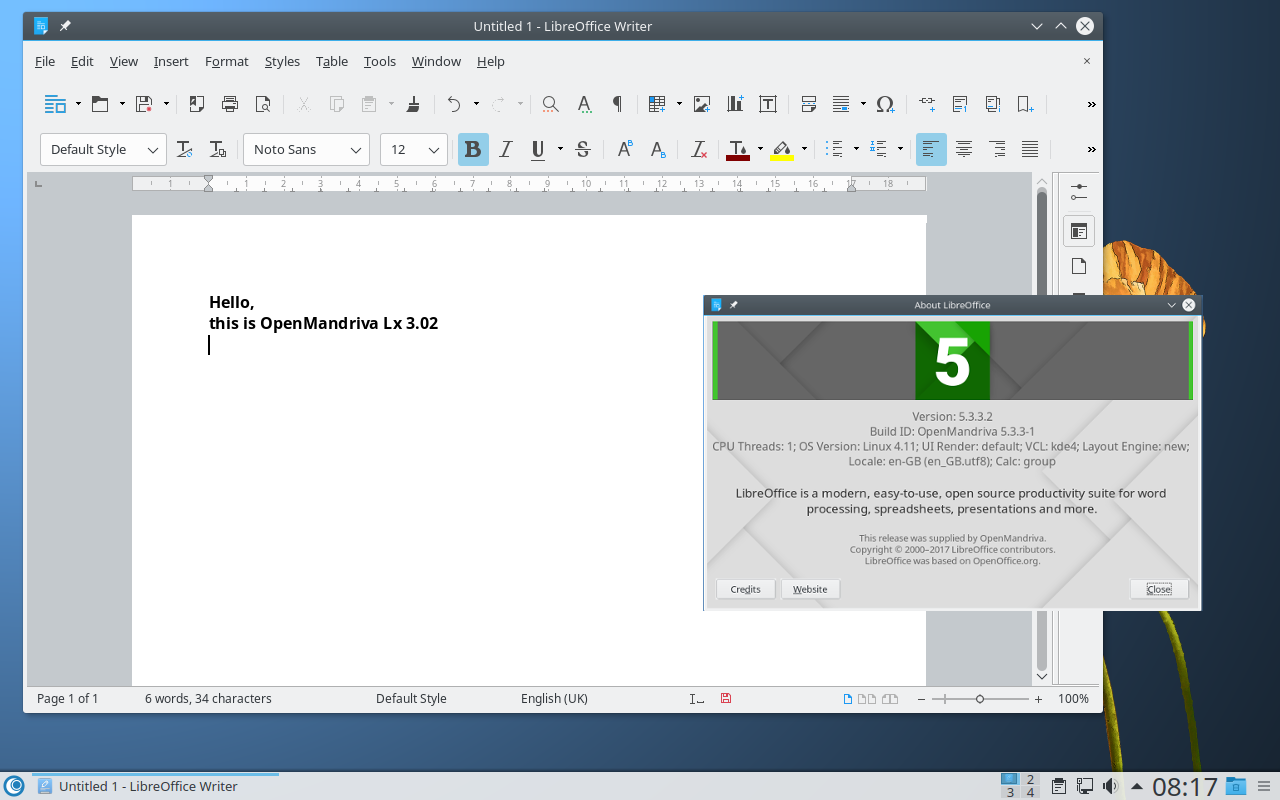Switch to virtual desktop 2 in pager

coord(1030,779)
